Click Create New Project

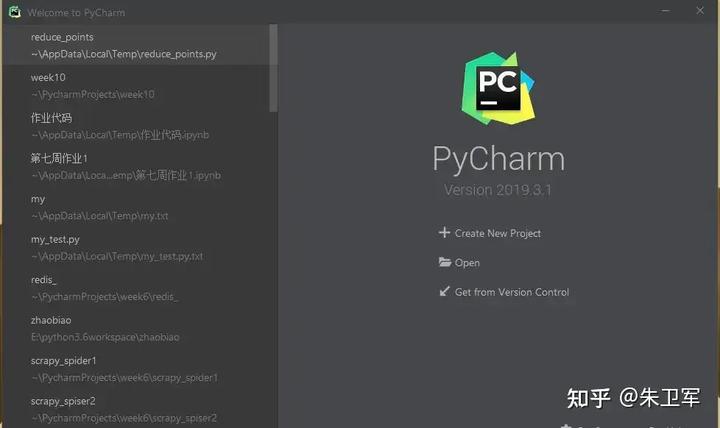[x=497, y=233]
